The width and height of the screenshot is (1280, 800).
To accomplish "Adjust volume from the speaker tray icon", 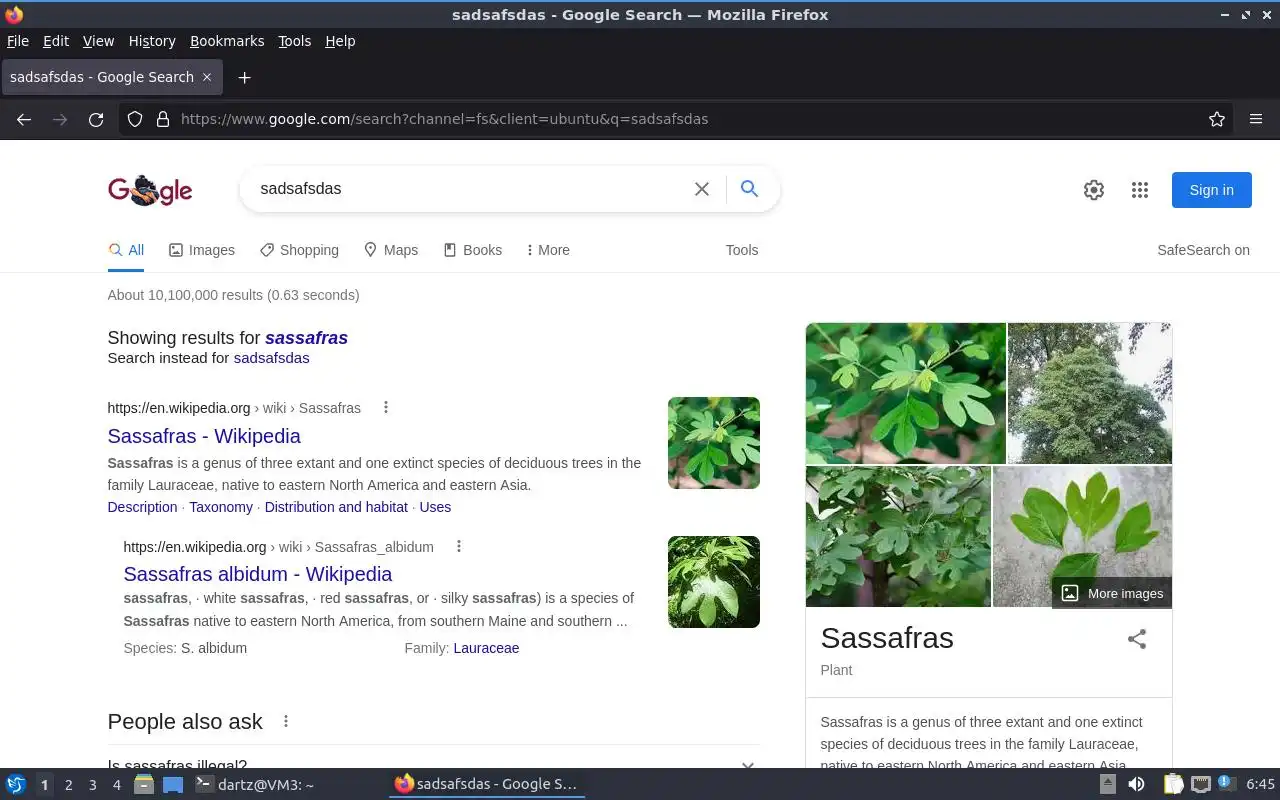I will pyautogui.click(x=1137, y=785).
